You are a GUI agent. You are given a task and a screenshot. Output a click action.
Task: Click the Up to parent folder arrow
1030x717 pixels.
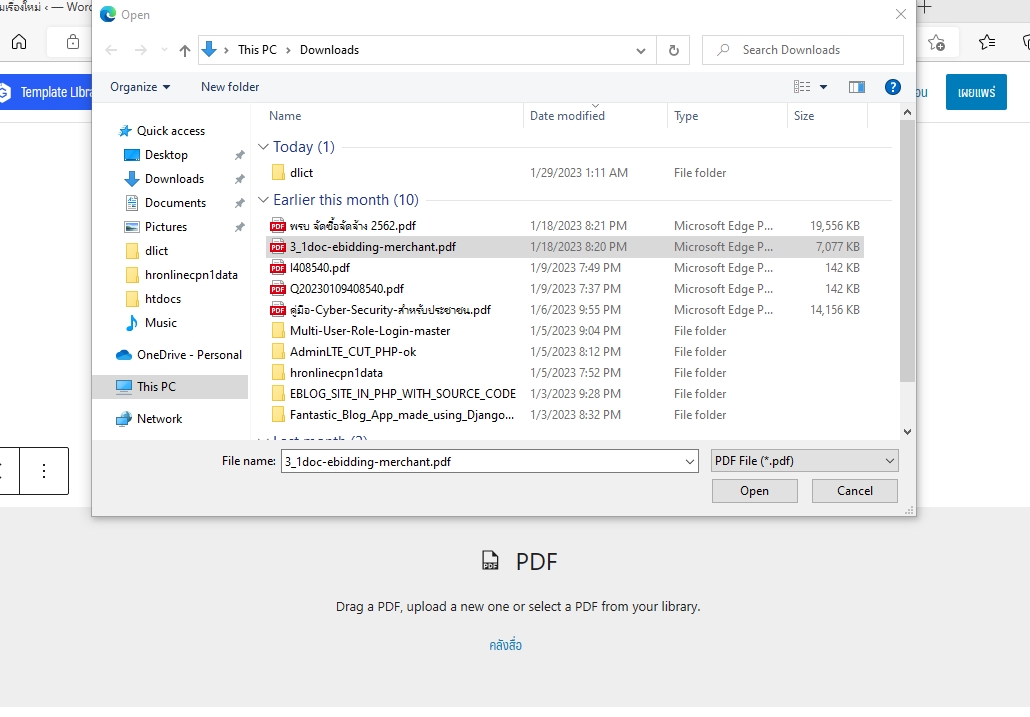(x=185, y=50)
